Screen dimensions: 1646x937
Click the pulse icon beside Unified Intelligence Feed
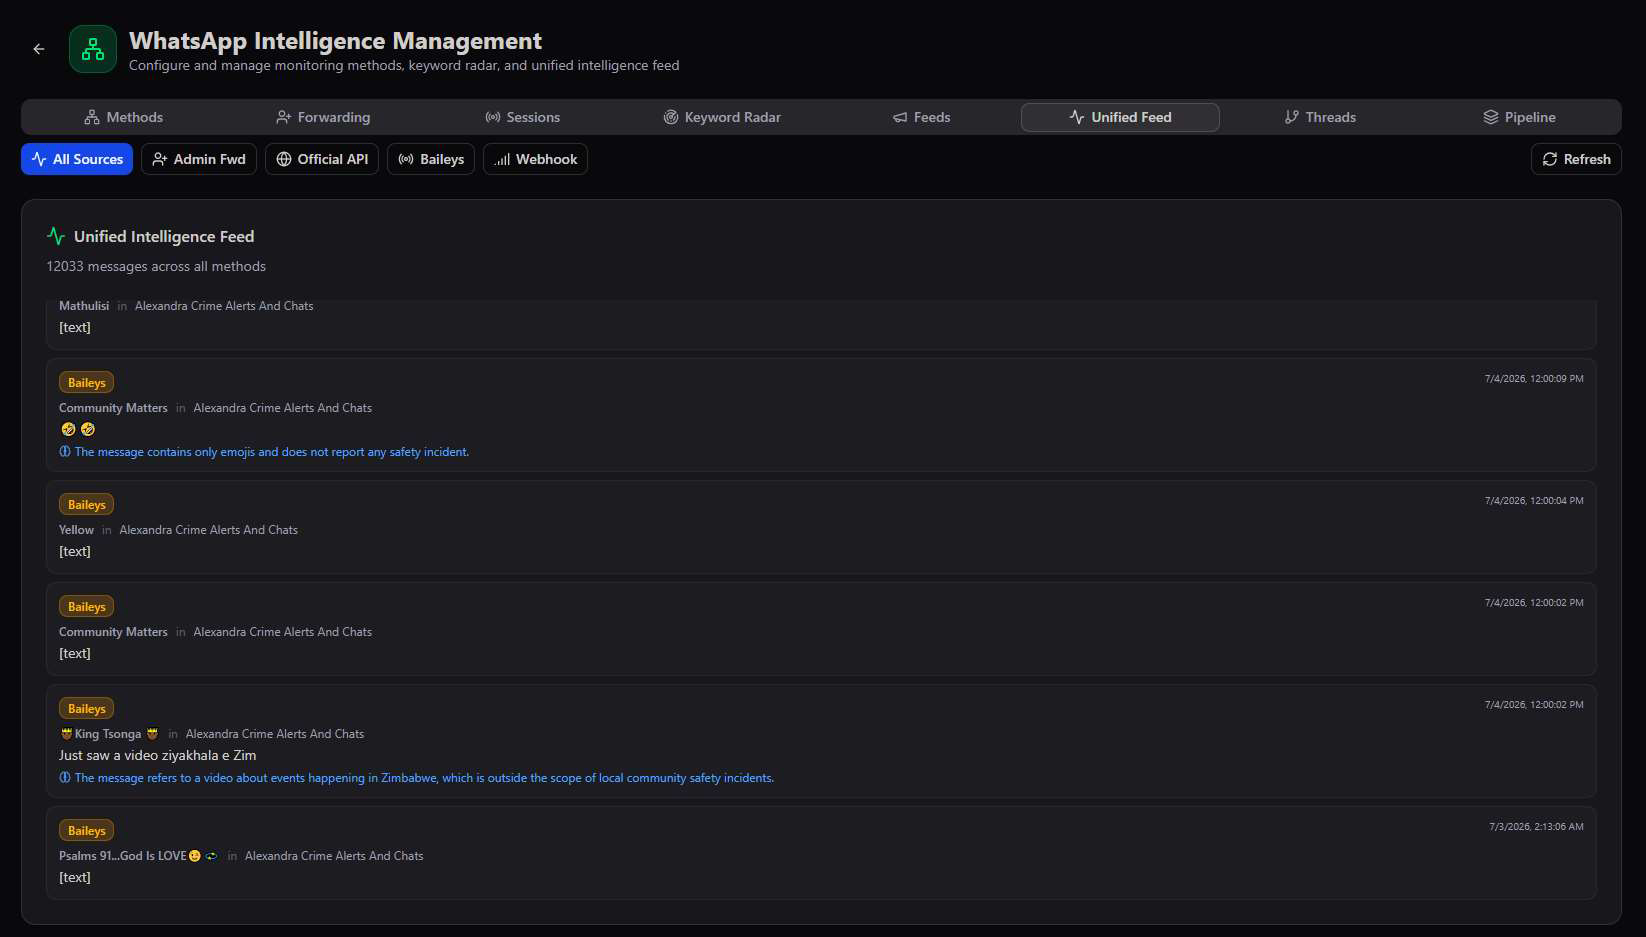(56, 236)
